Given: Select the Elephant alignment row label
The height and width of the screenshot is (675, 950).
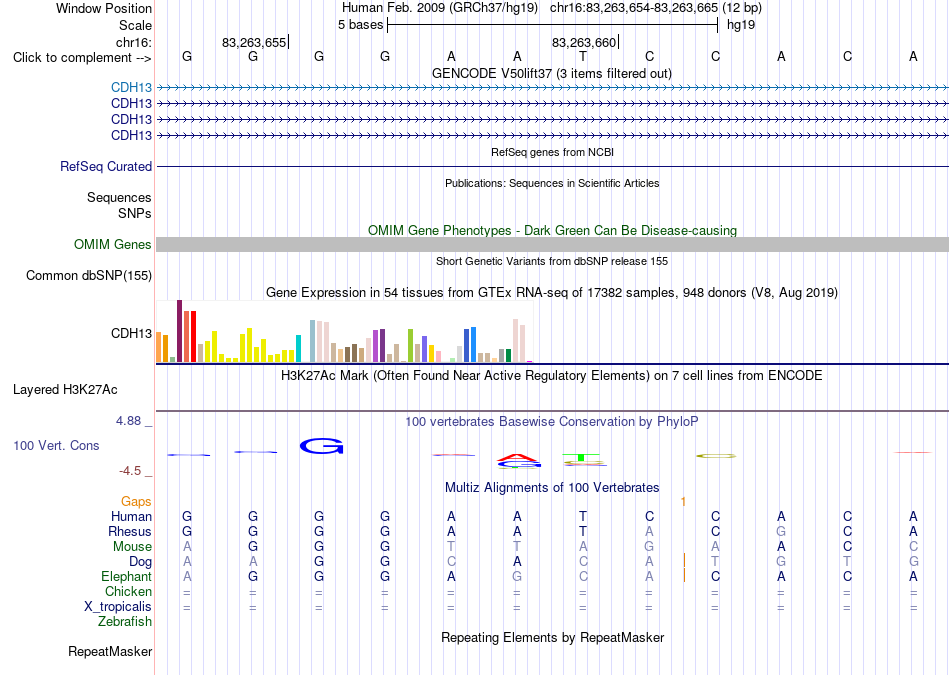Looking at the screenshot, I should 127,576.
